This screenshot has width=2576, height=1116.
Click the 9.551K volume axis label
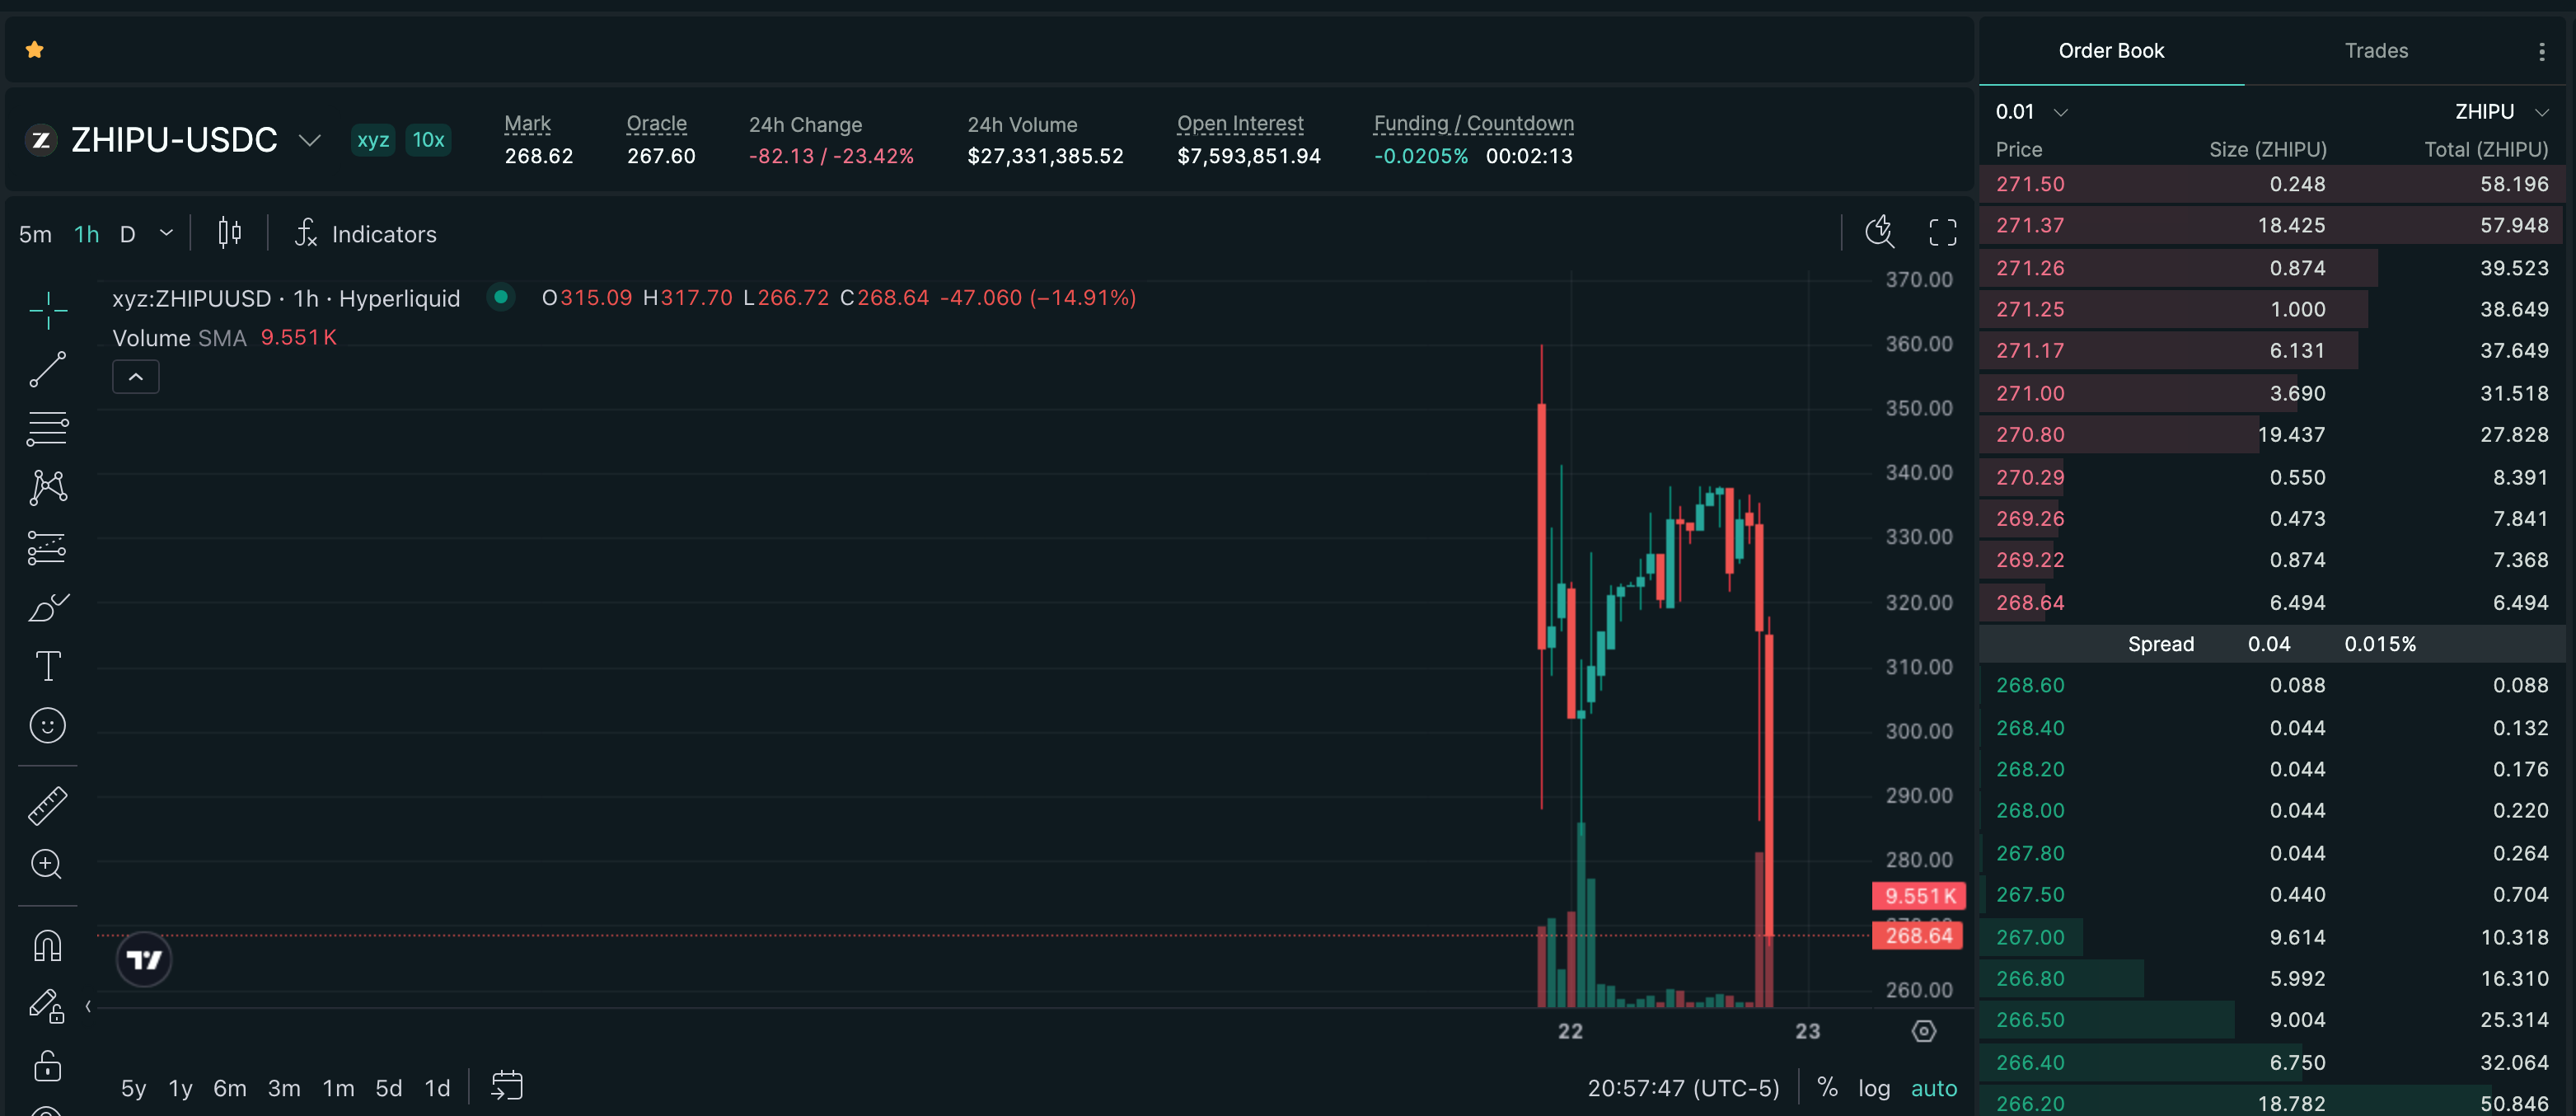(1918, 896)
